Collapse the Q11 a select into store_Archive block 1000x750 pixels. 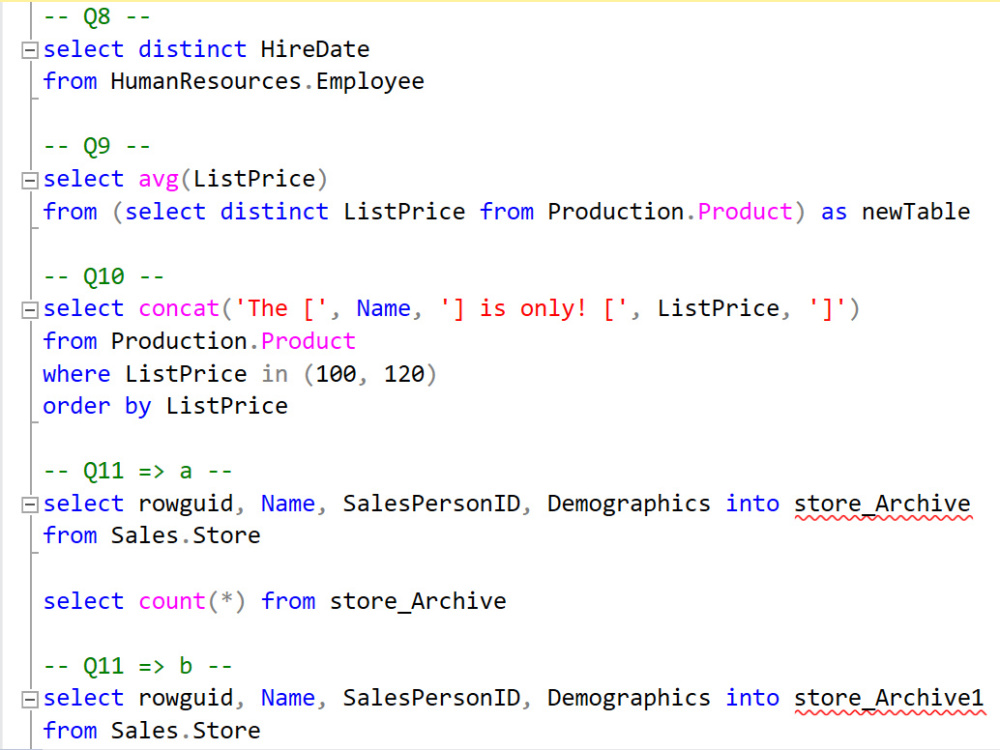pos(29,505)
